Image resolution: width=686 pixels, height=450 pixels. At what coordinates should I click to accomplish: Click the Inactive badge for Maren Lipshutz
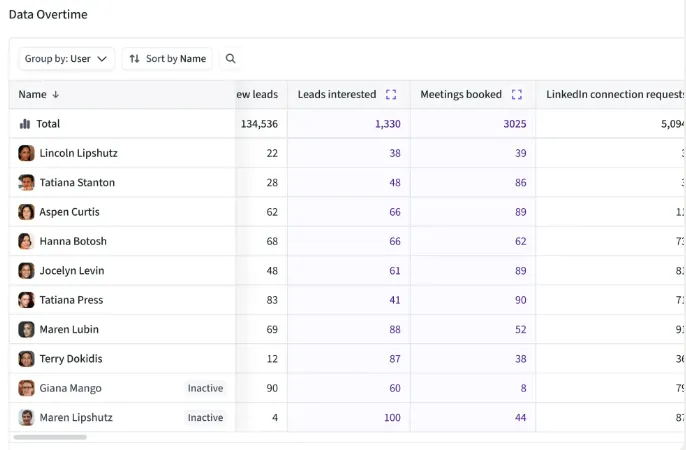205,418
